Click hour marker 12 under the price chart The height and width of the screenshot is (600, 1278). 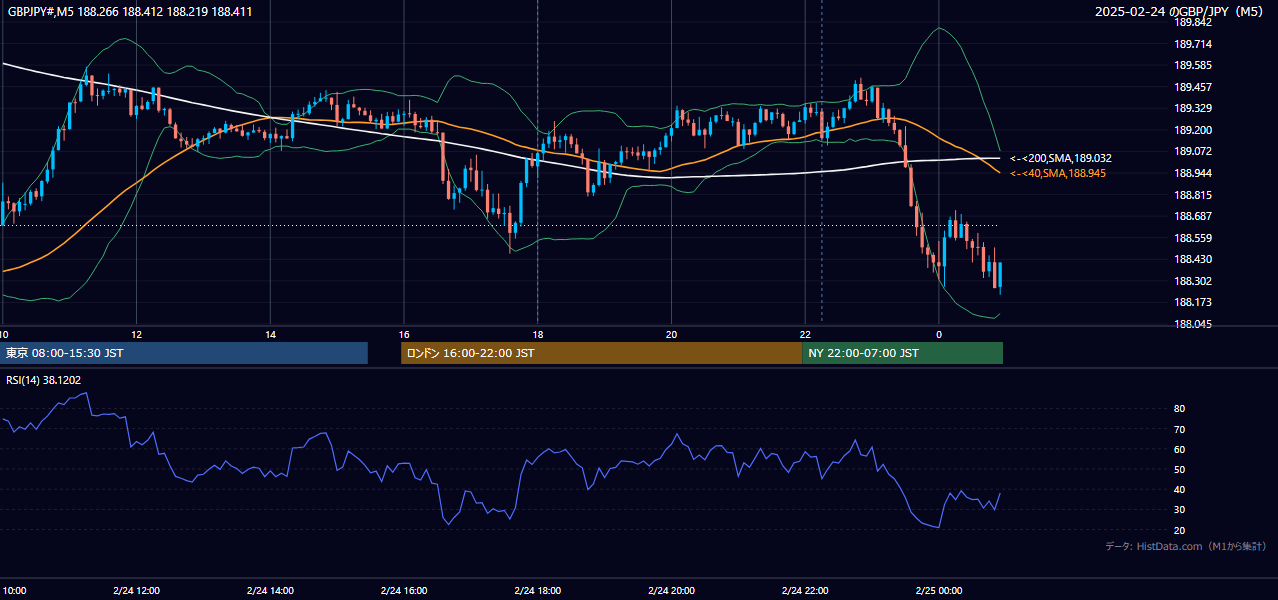click(x=136, y=334)
